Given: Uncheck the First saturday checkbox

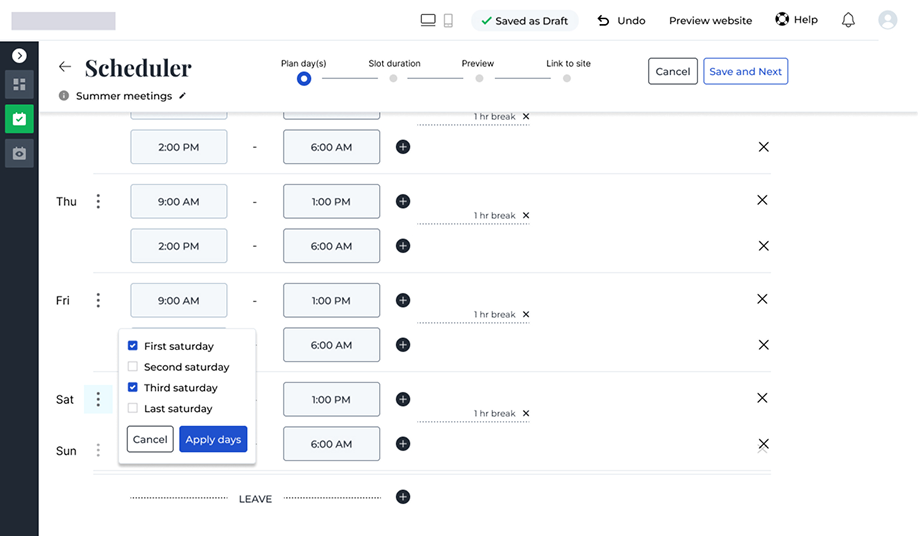Looking at the screenshot, I should point(133,346).
